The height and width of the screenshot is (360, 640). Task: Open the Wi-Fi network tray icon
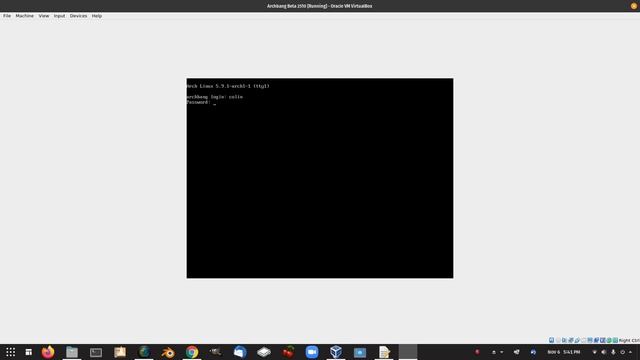tap(594, 352)
